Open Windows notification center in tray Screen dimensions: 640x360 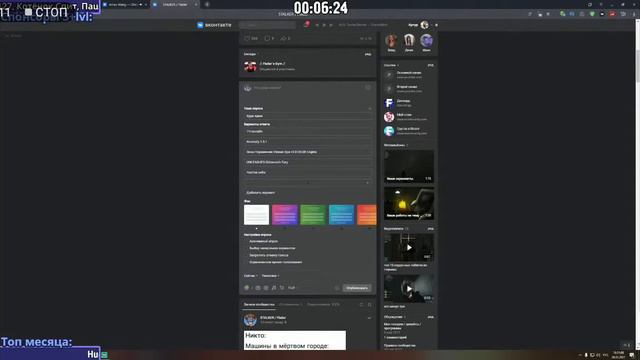pyautogui.click(x=632, y=355)
